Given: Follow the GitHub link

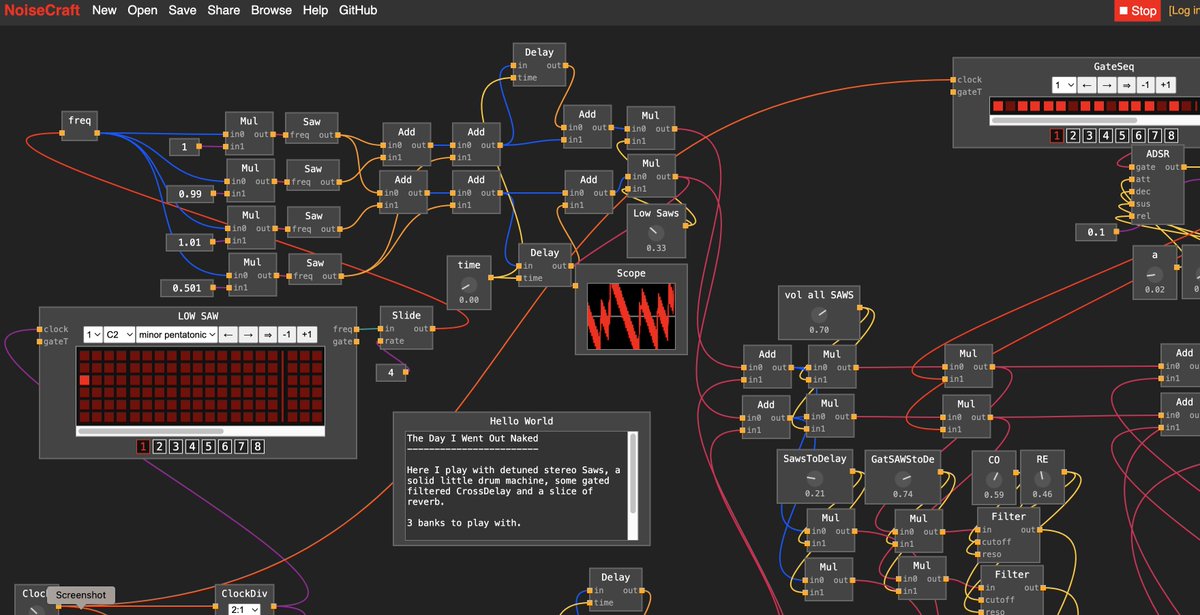Looking at the screenshot, I should coord(358,10).
